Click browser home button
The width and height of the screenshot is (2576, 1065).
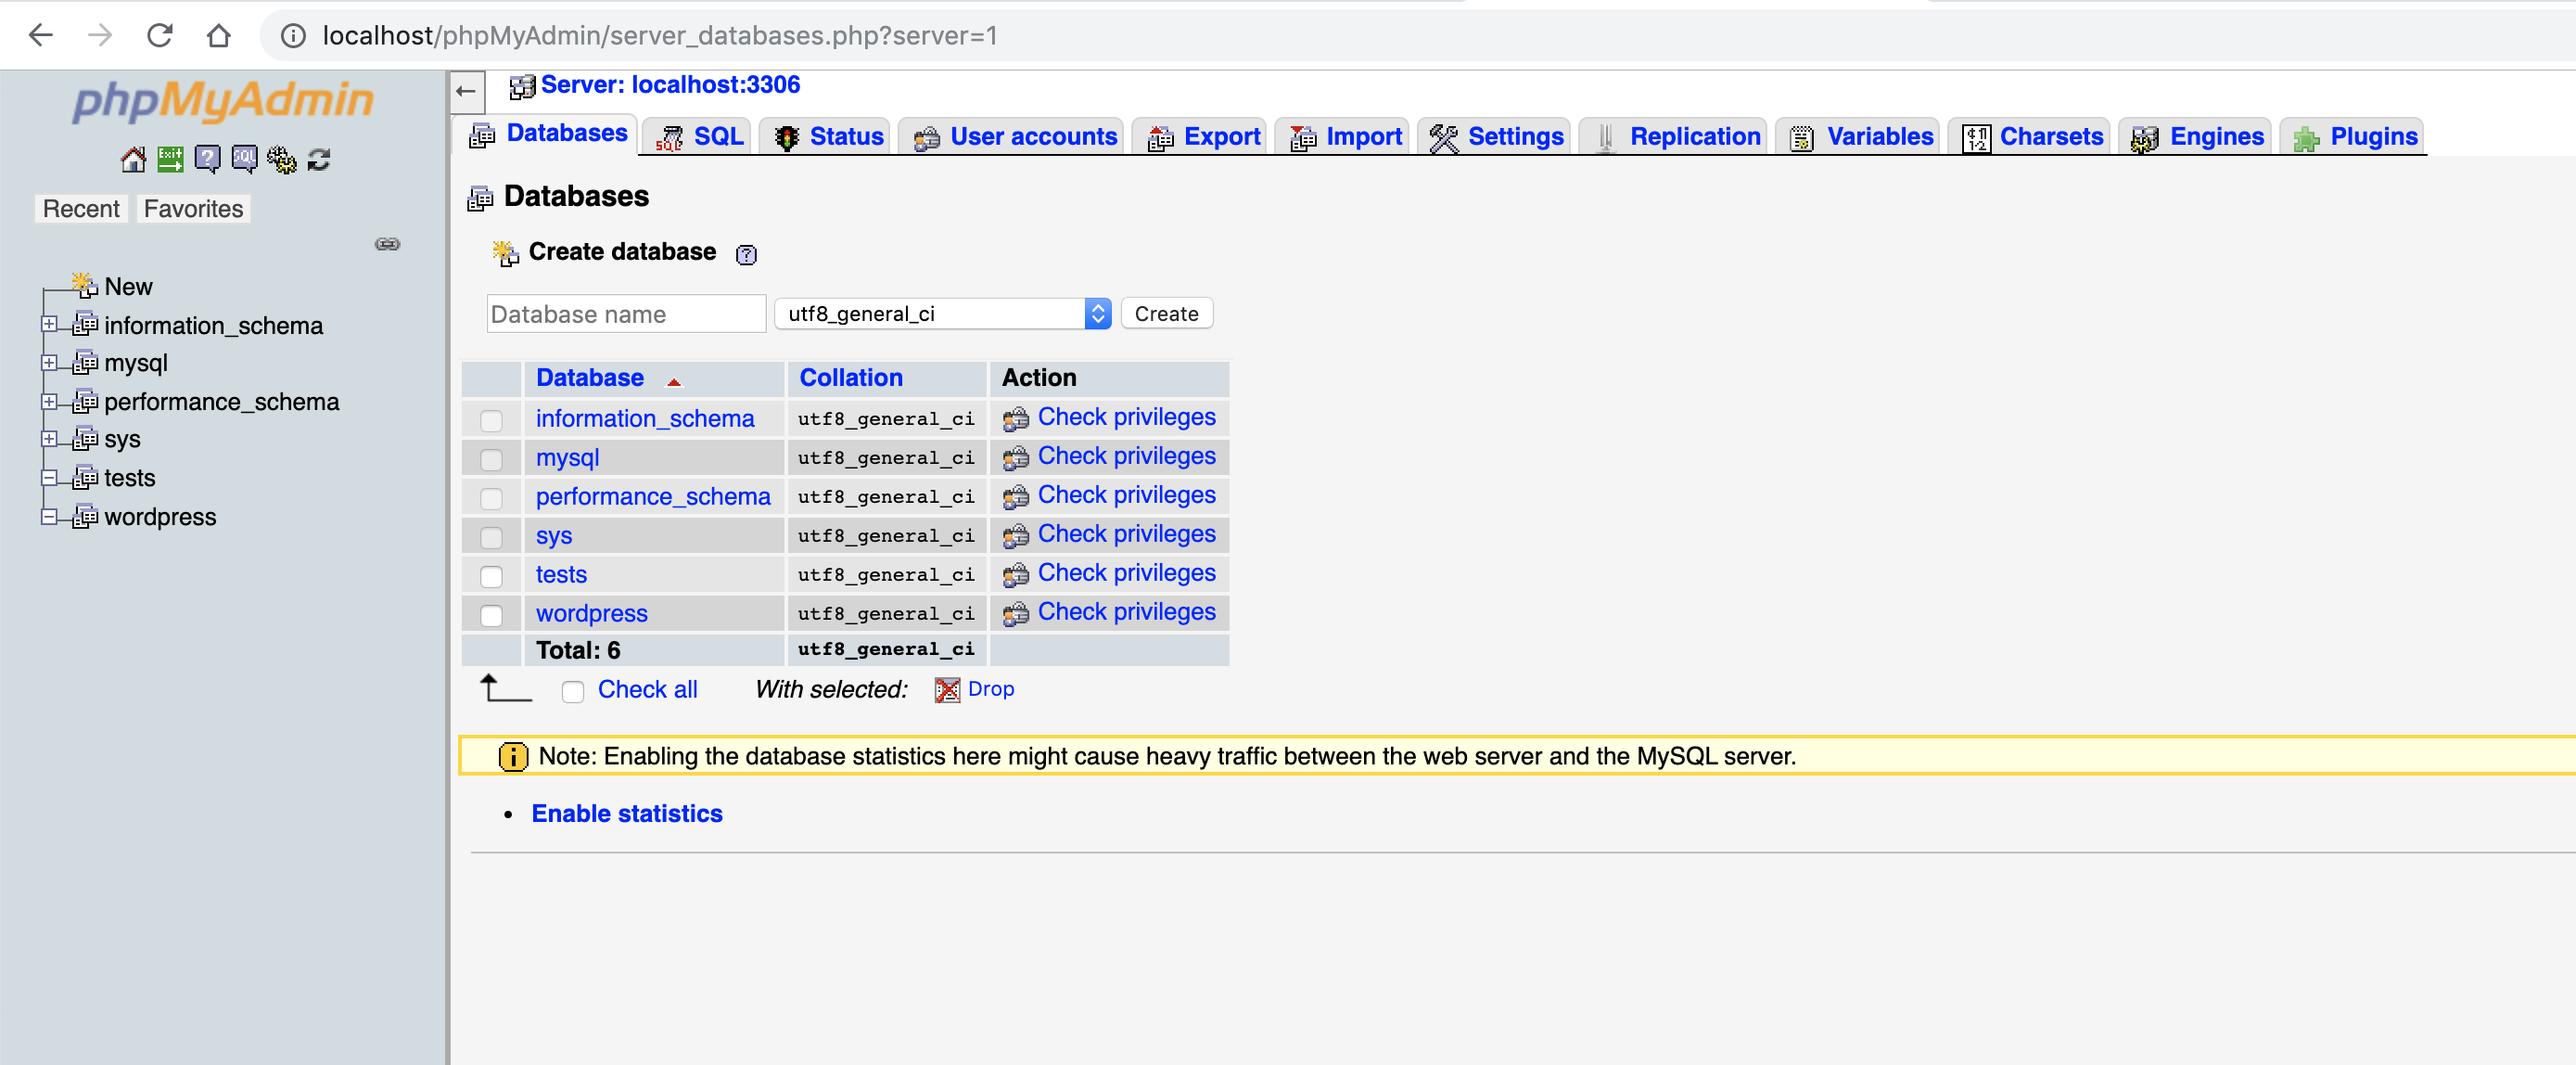tap(218, 35)
